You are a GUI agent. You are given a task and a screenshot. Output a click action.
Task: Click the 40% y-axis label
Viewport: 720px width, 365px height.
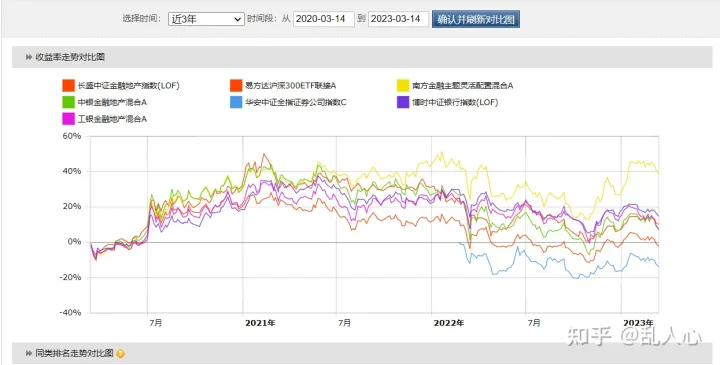click(72, 172)
